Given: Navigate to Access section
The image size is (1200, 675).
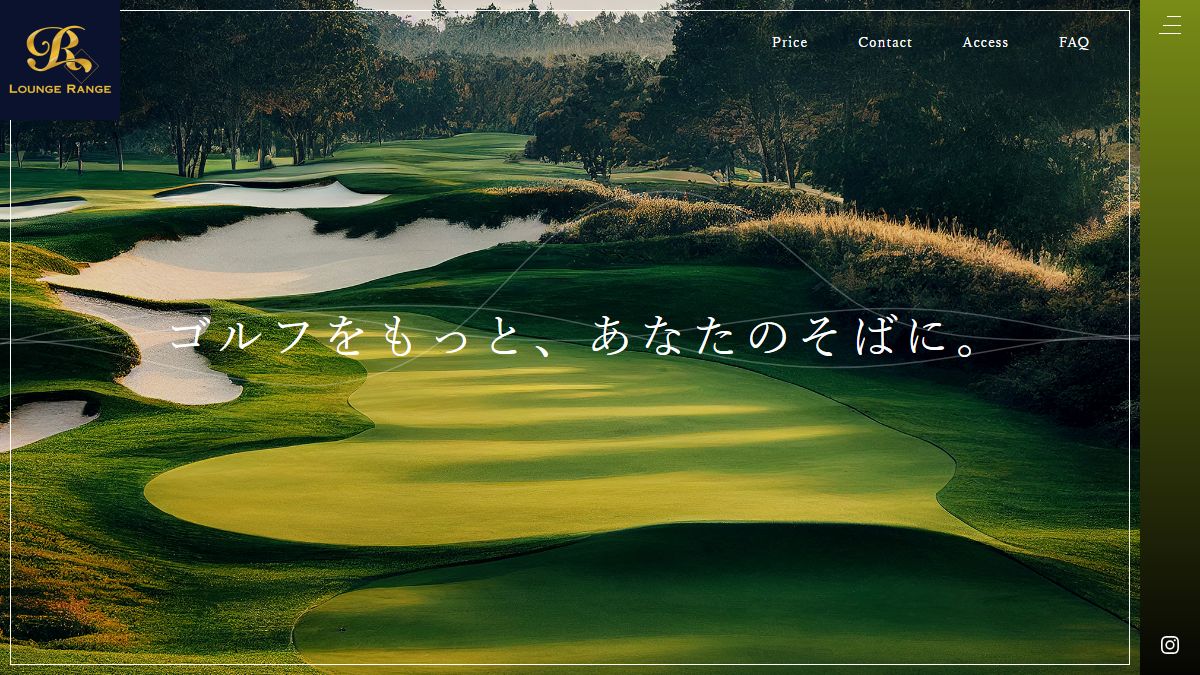Looking at the screenshot, I should [985, 42].
